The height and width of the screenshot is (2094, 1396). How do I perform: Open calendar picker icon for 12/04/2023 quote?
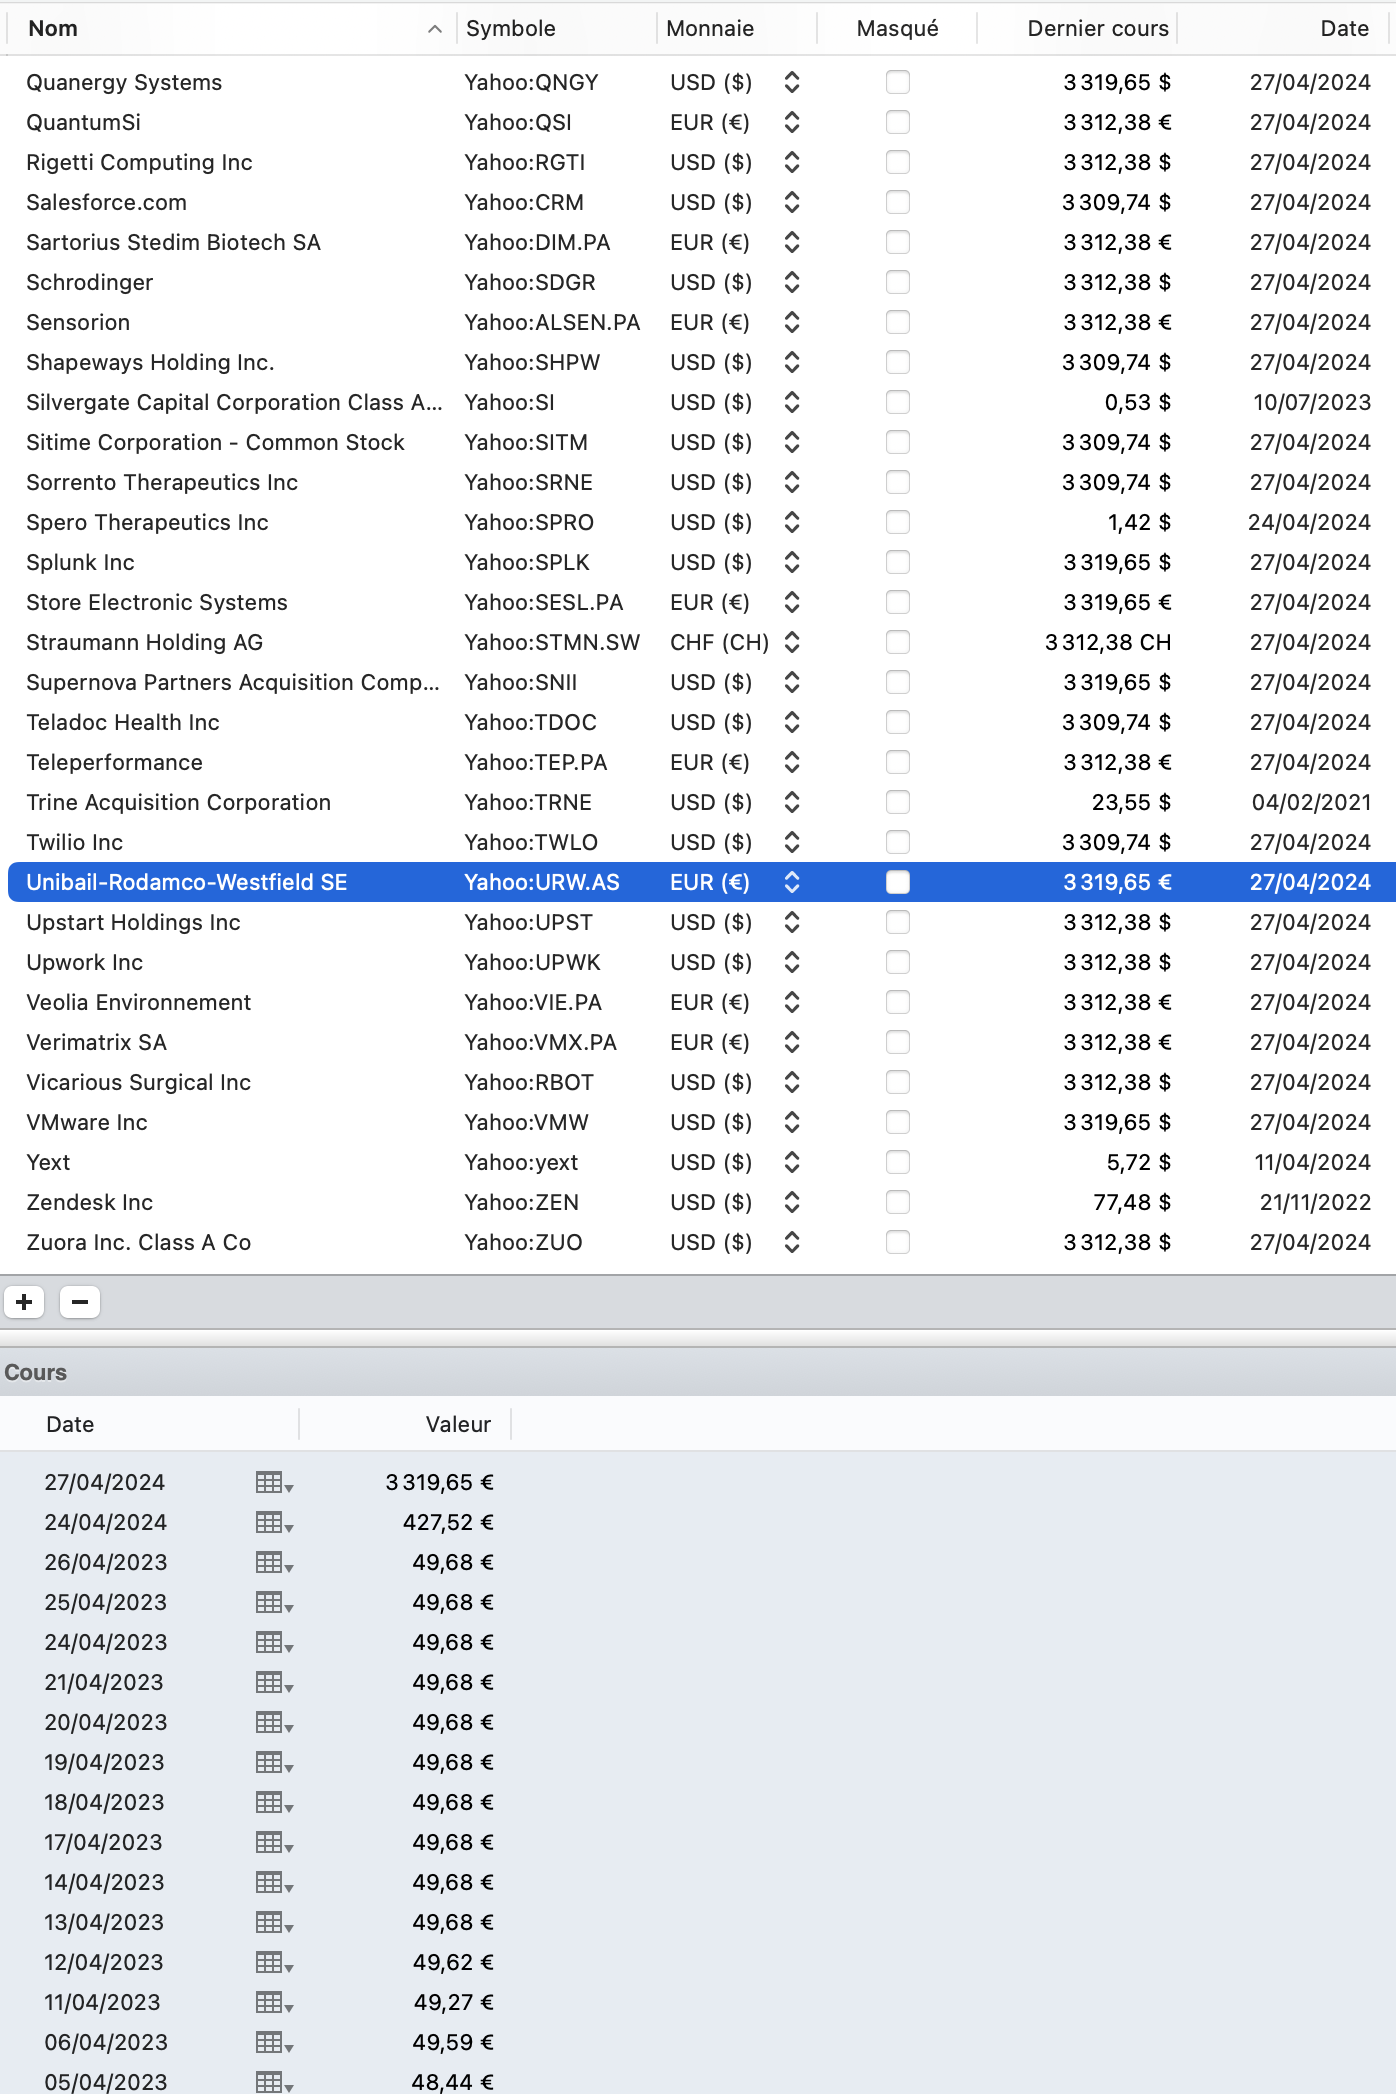point(274,1963)
